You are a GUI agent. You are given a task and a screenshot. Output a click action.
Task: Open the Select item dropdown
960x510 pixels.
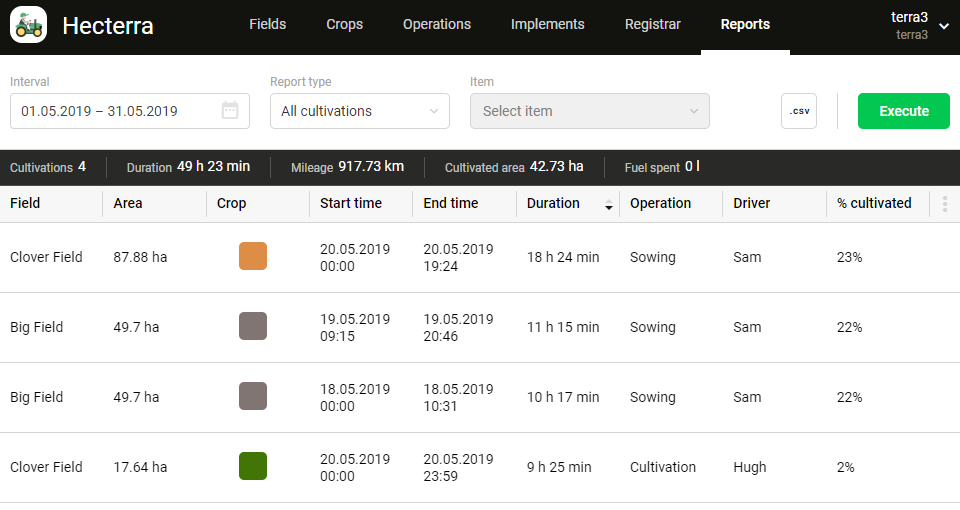(x=589, y=111)
